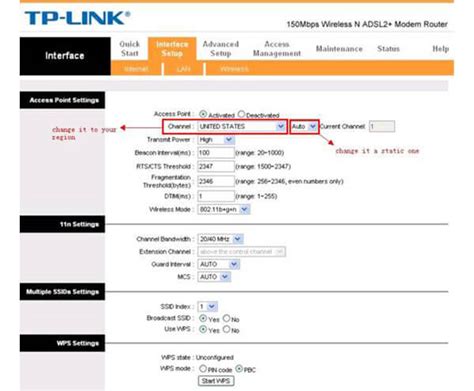
Task: Select the Internet sub-tab
Action: (x=136, y=69)
